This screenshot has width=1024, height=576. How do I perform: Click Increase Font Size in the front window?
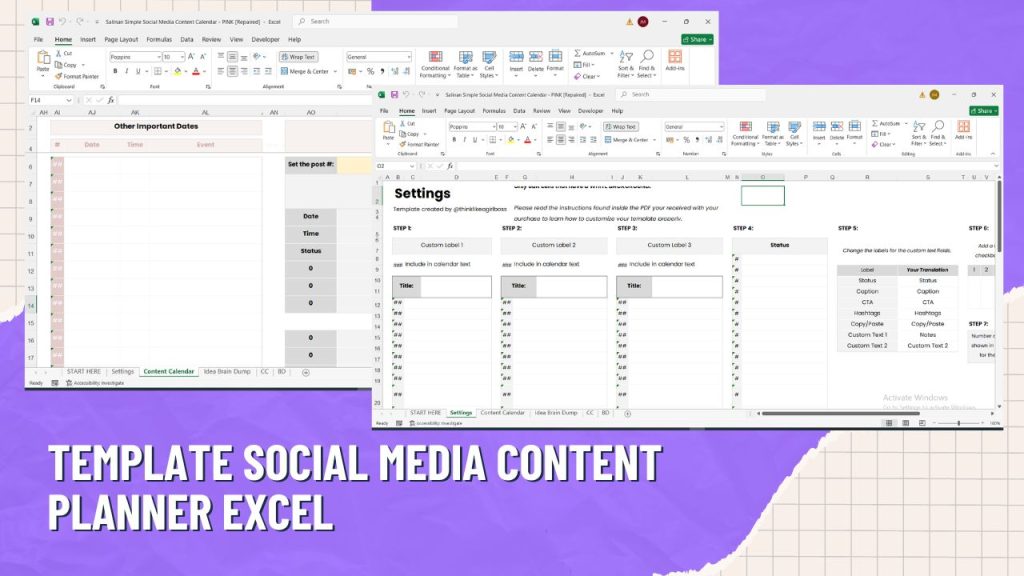(x=522, y=127)
